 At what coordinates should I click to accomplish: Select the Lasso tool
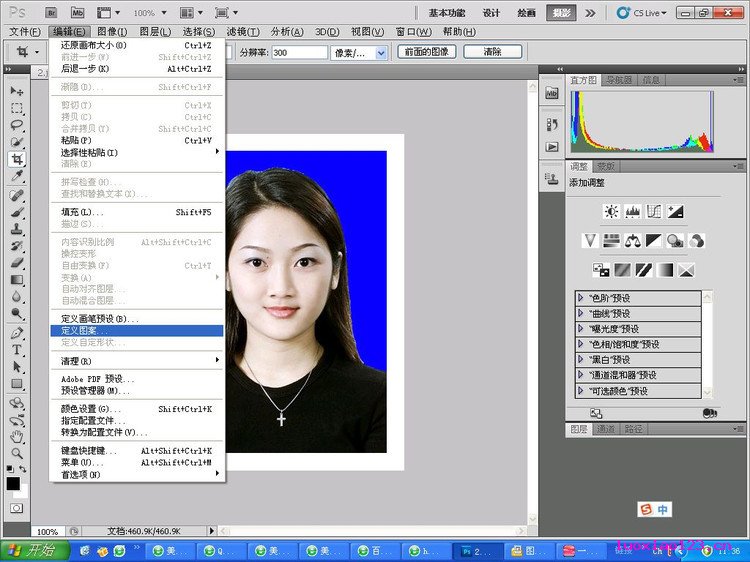(17, 125)
